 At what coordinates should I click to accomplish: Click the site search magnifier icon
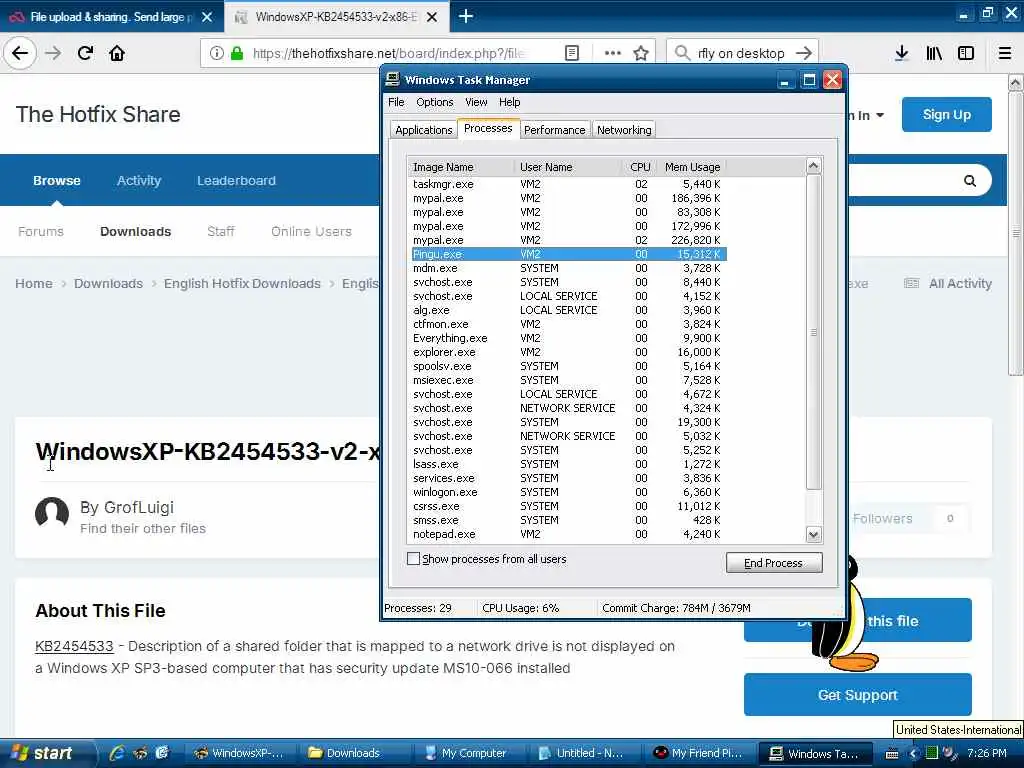(x=970, y=181)
